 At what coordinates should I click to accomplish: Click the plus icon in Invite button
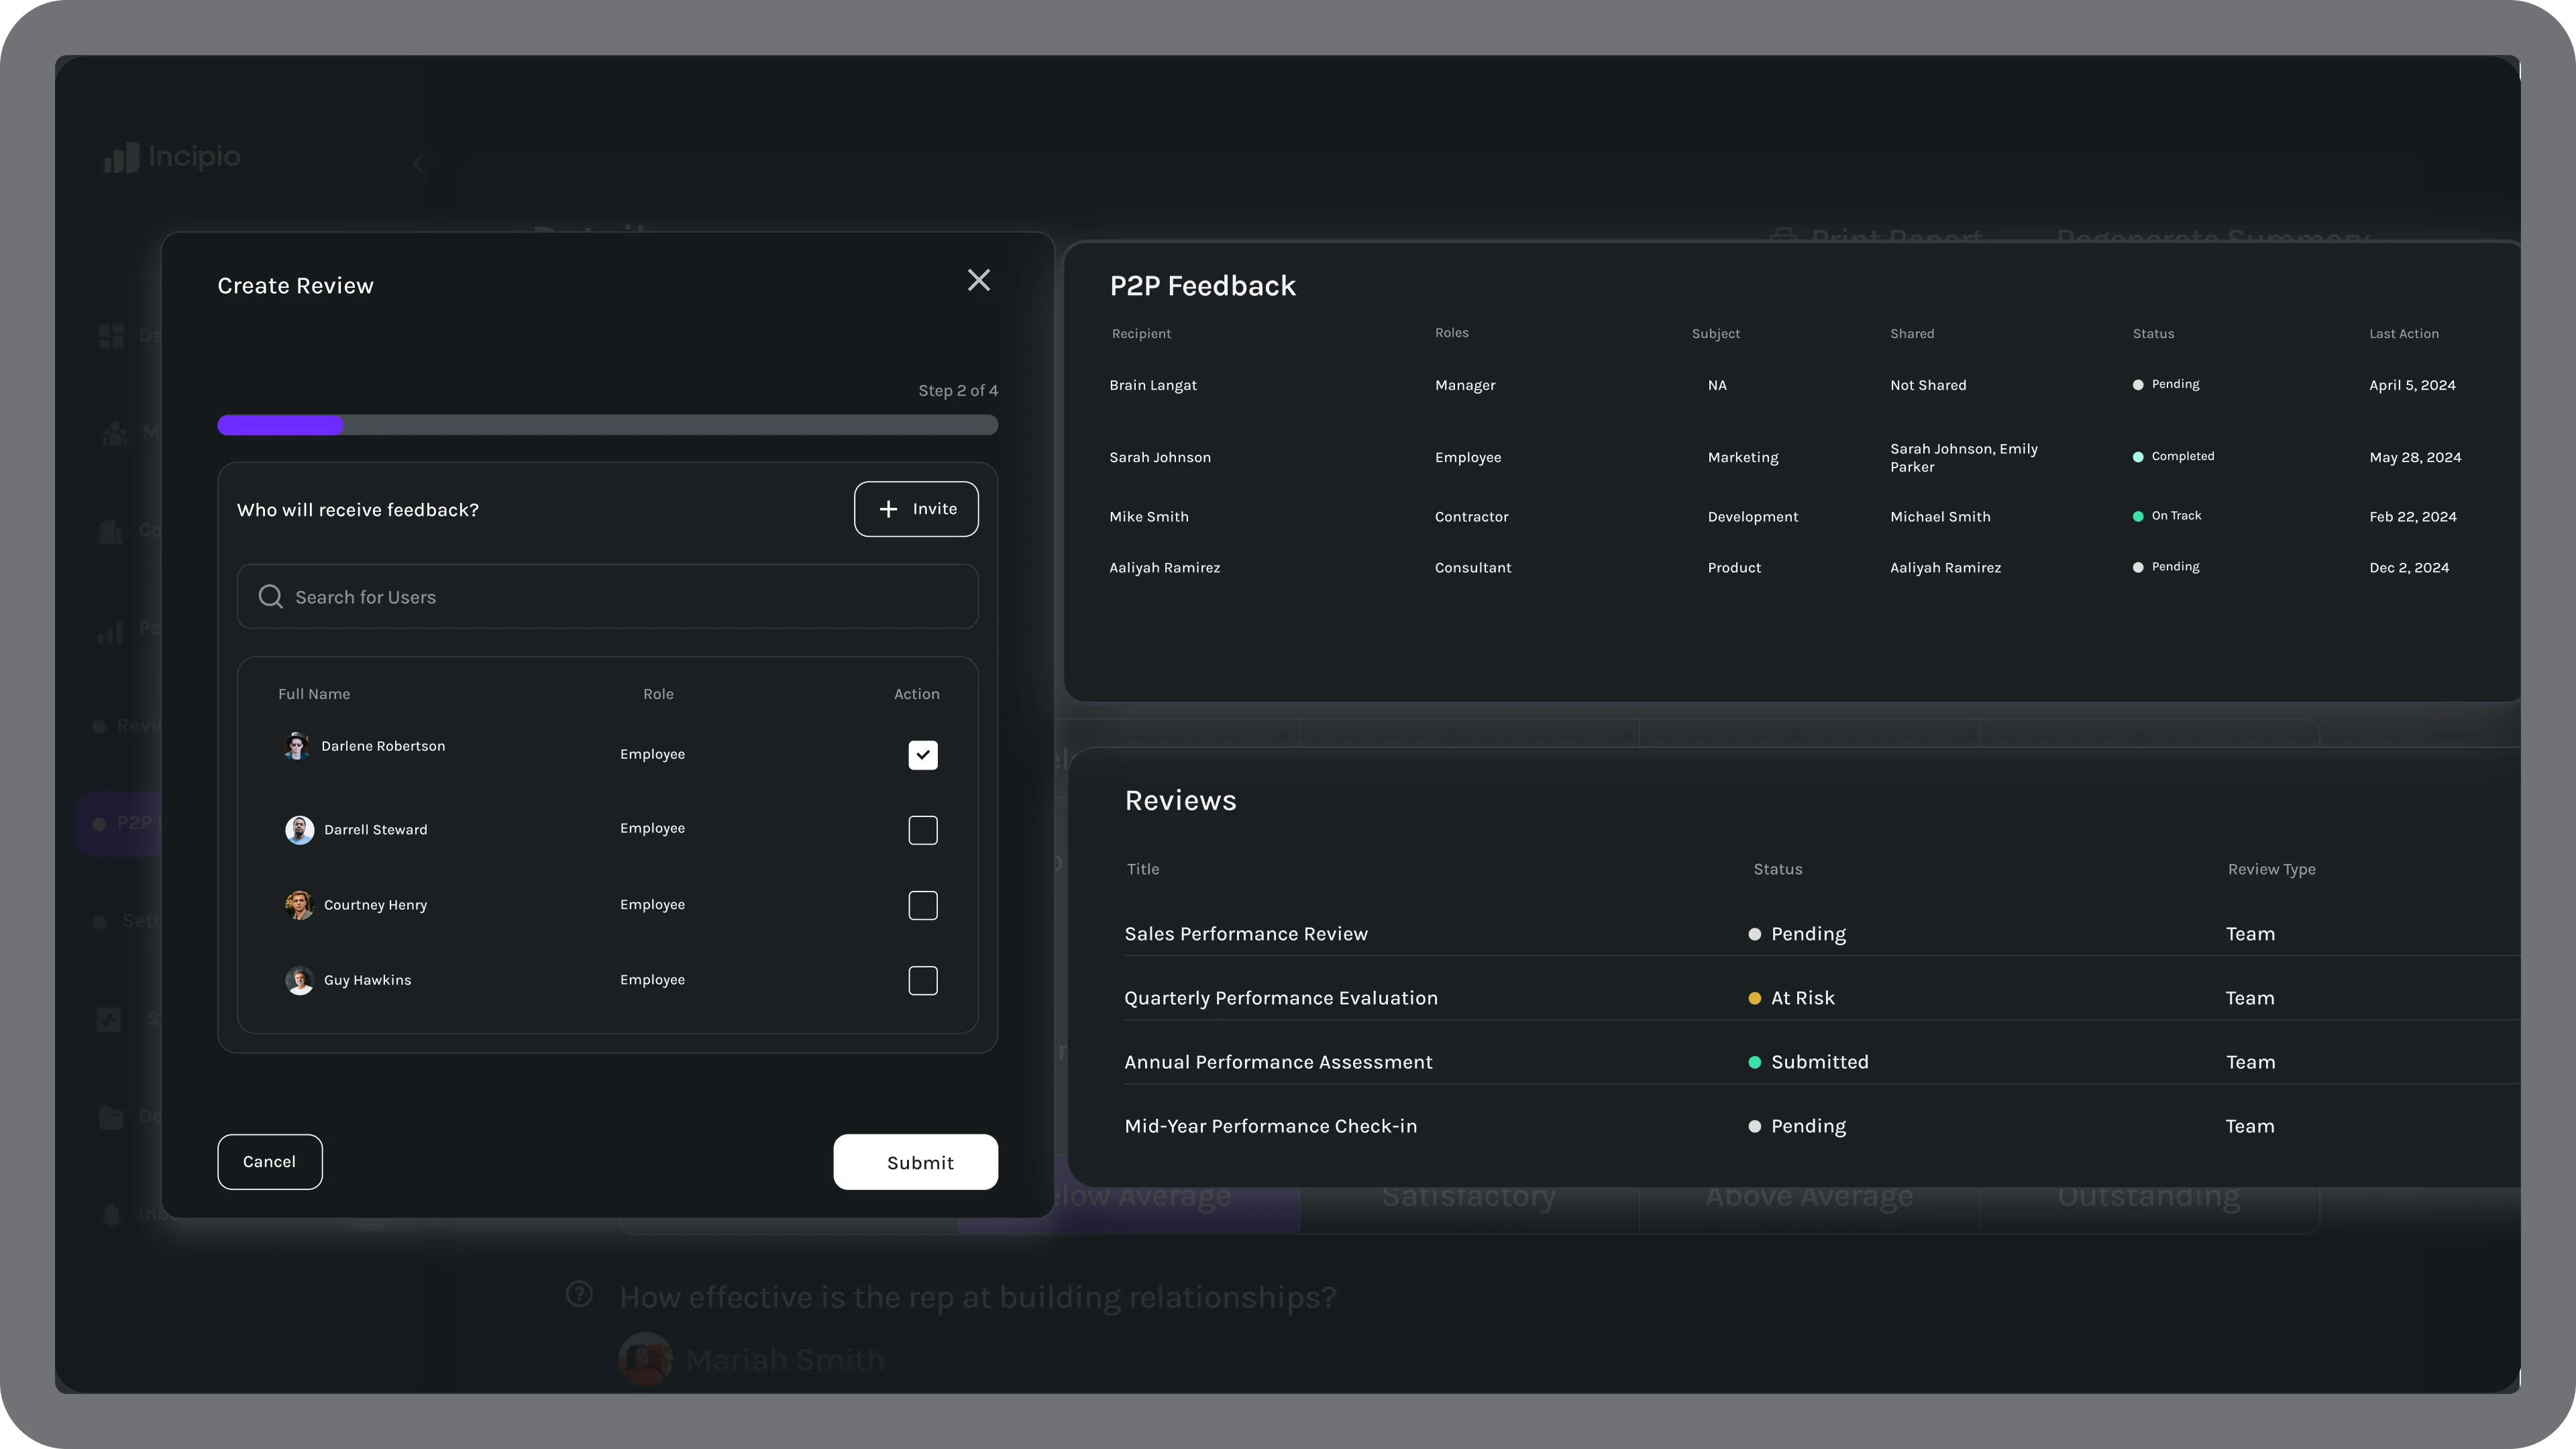click(x=888, y=509)
